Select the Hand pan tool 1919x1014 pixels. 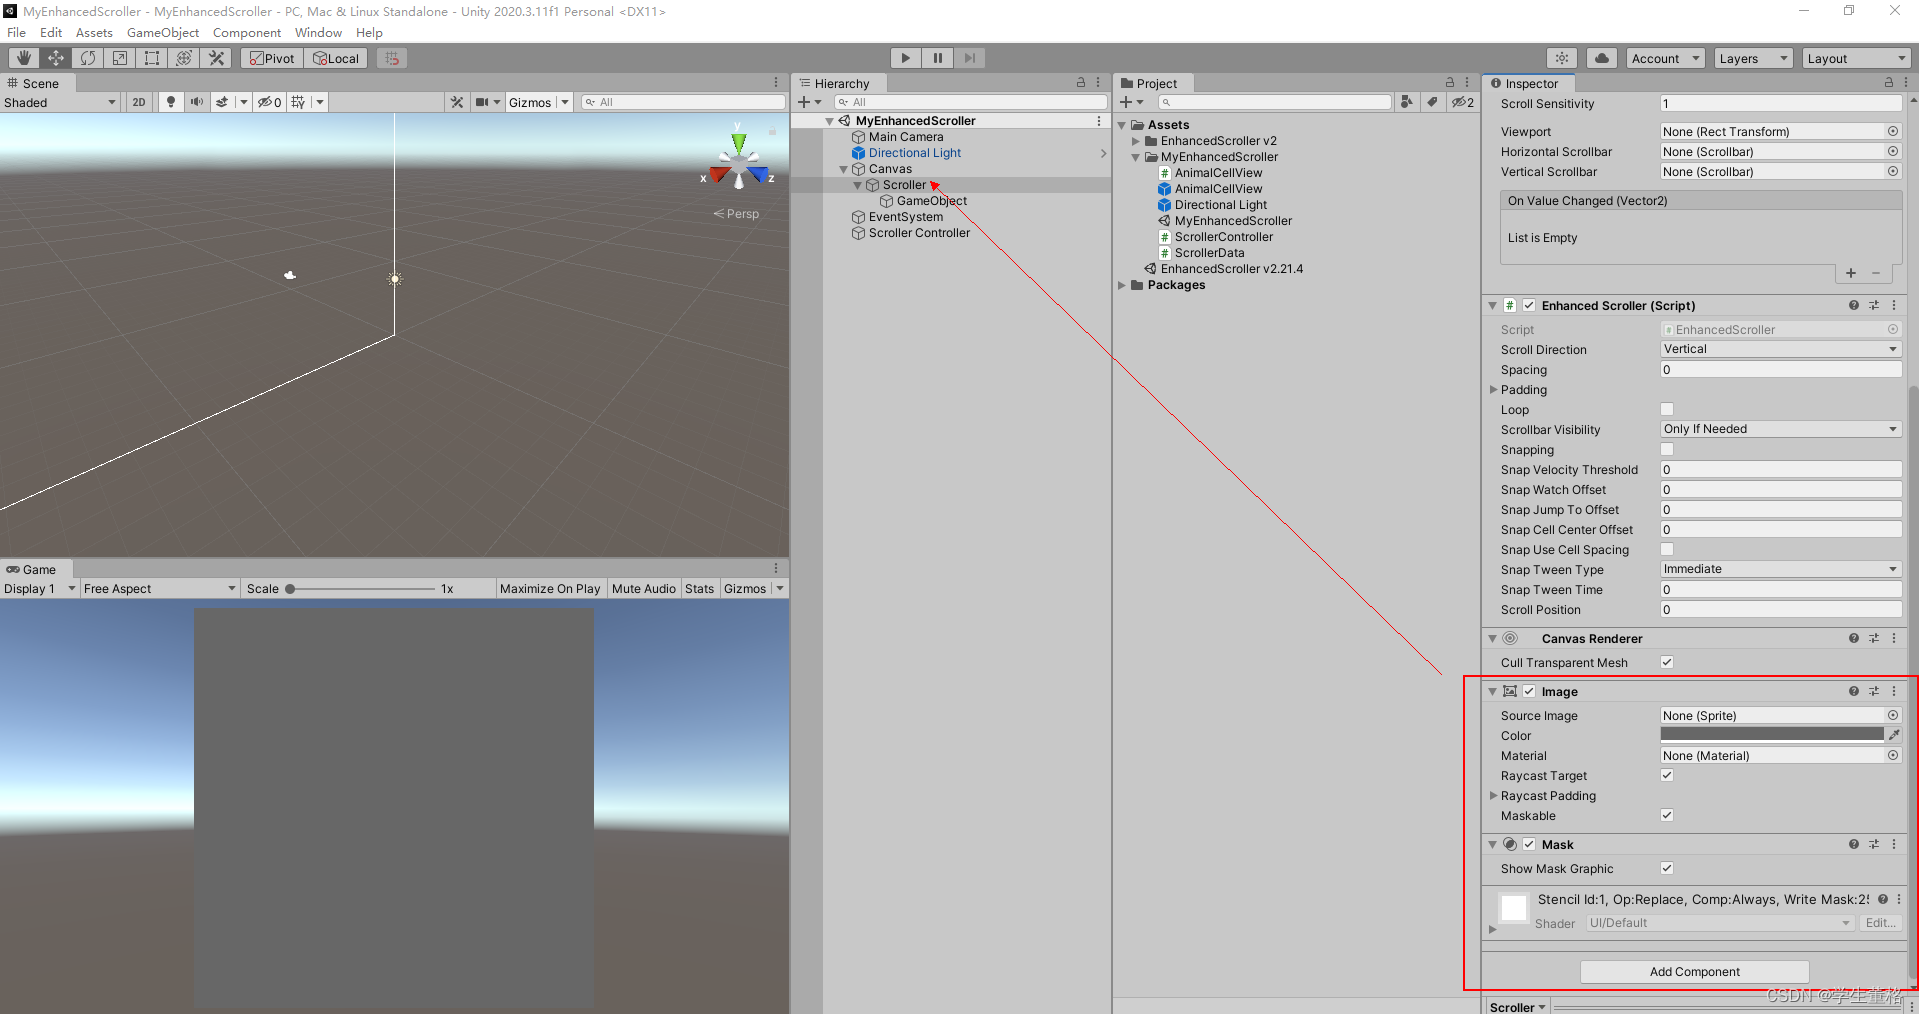23,58
